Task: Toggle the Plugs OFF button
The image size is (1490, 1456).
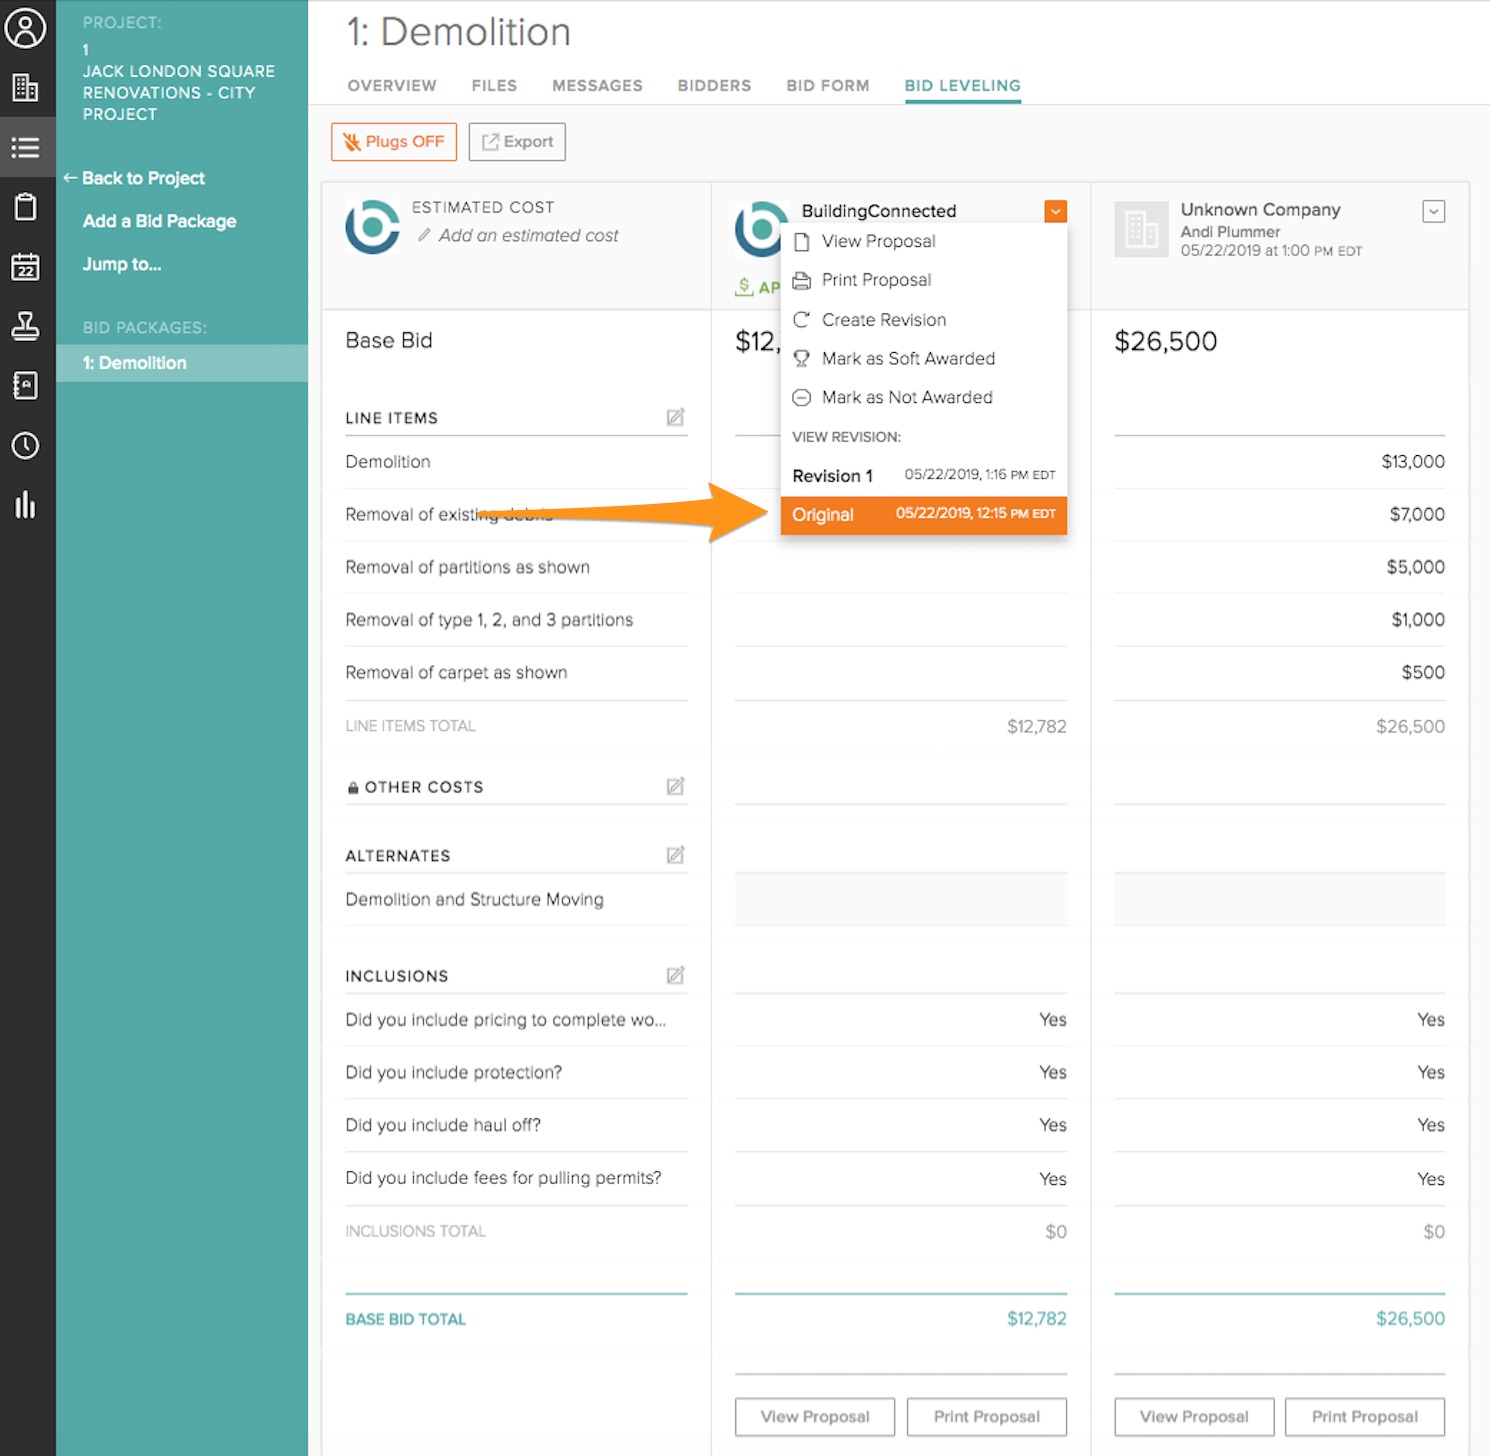Action: pos(394,142)
